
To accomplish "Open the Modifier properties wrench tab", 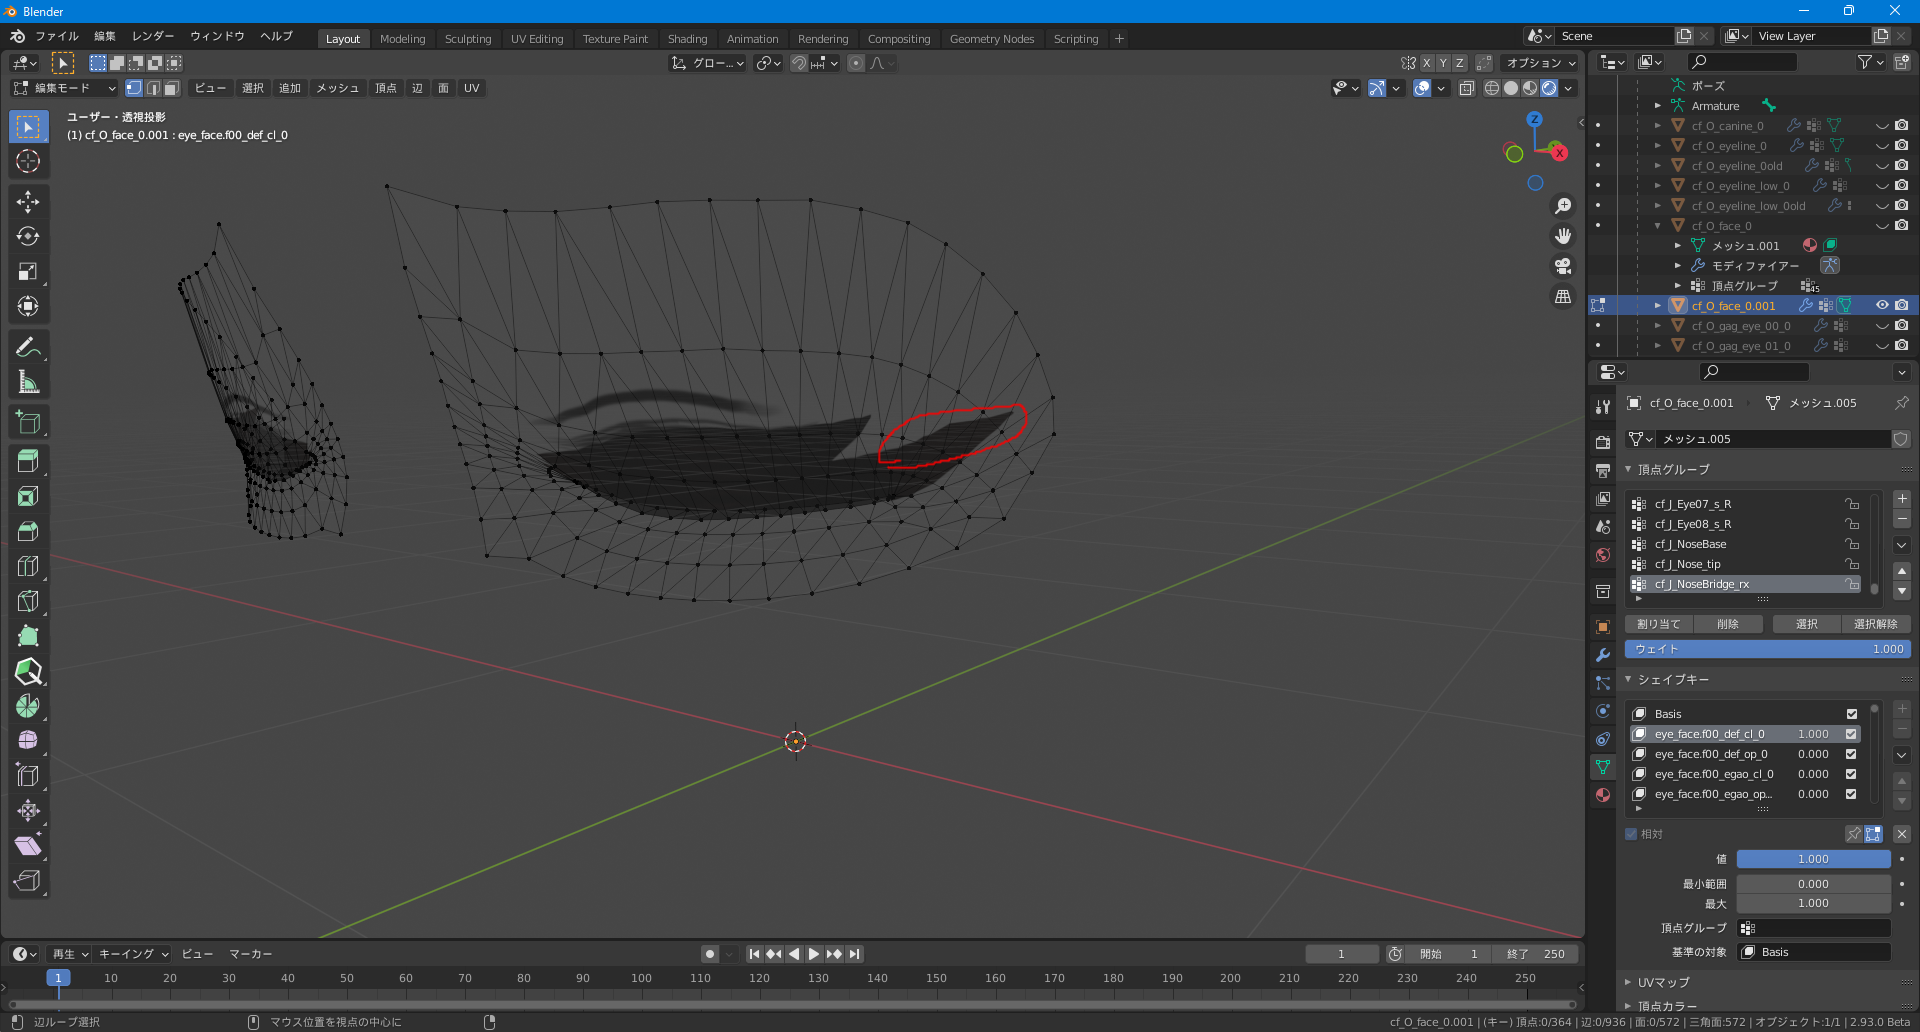I will pos(1603,655).
